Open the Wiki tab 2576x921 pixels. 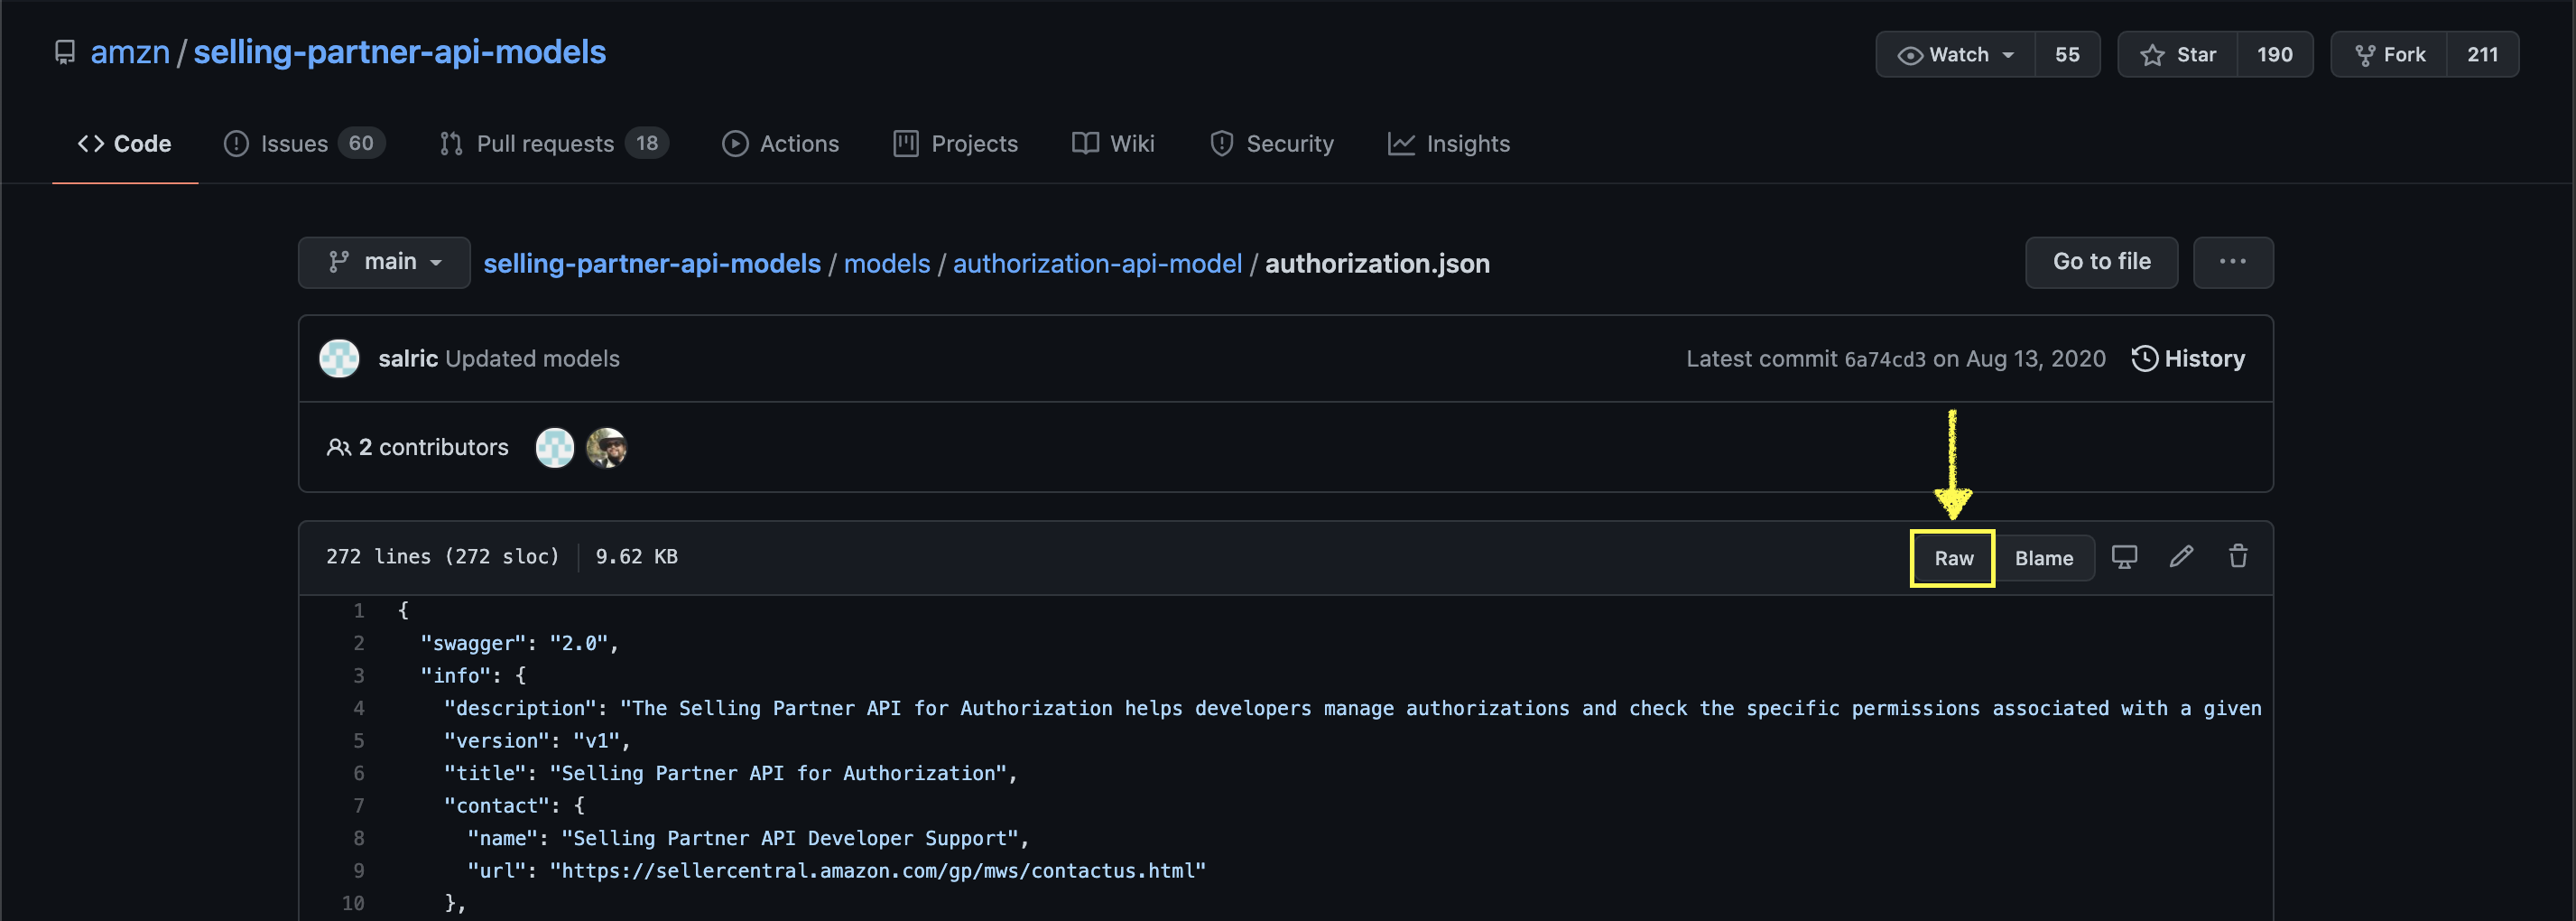[x=1113, y=144]
